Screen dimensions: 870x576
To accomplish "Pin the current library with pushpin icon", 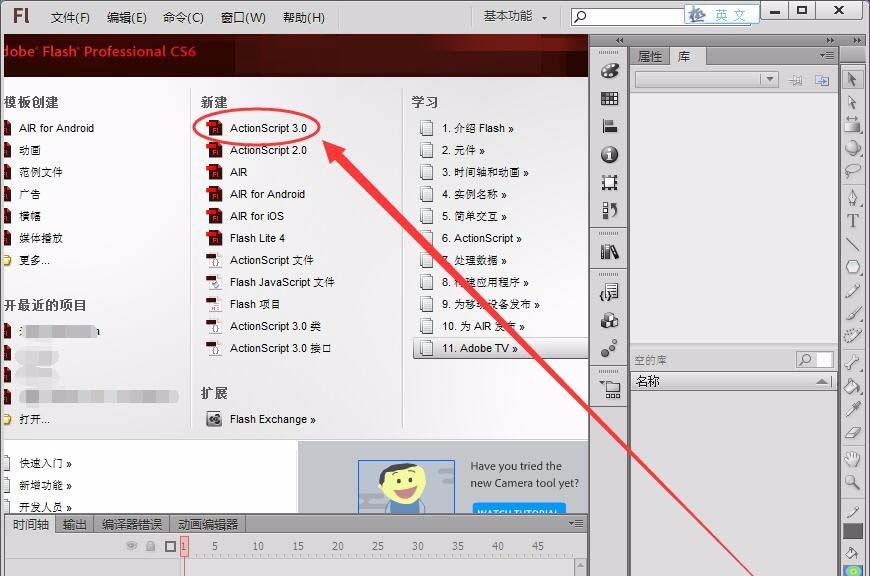I will (796, 80).
